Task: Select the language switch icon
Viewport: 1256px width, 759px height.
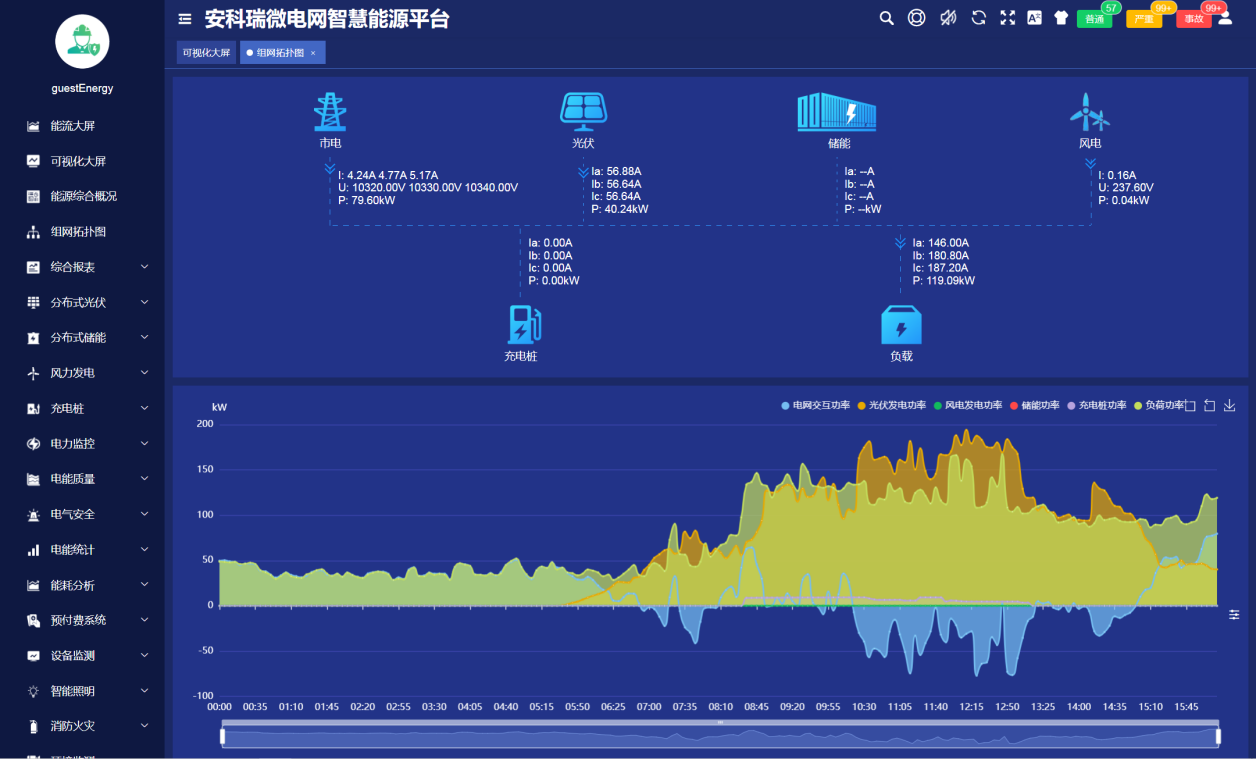Action: (x=1034, y=17)
